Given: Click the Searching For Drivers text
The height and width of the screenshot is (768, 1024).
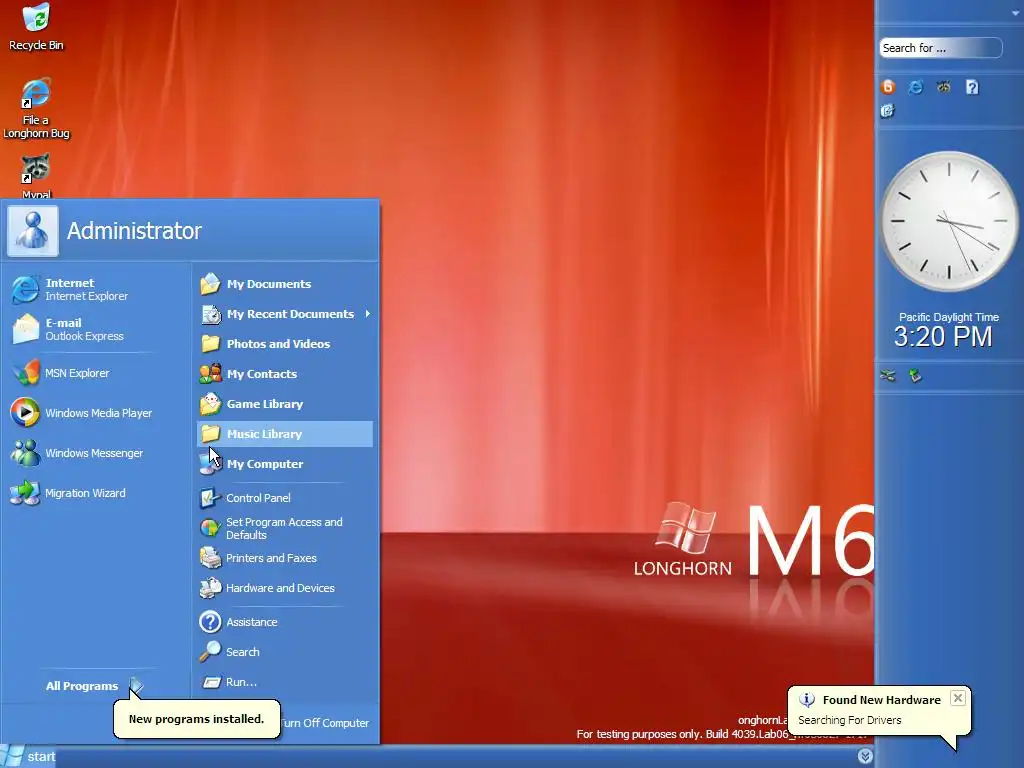Looking at the screenshot, I should point(850,720).
